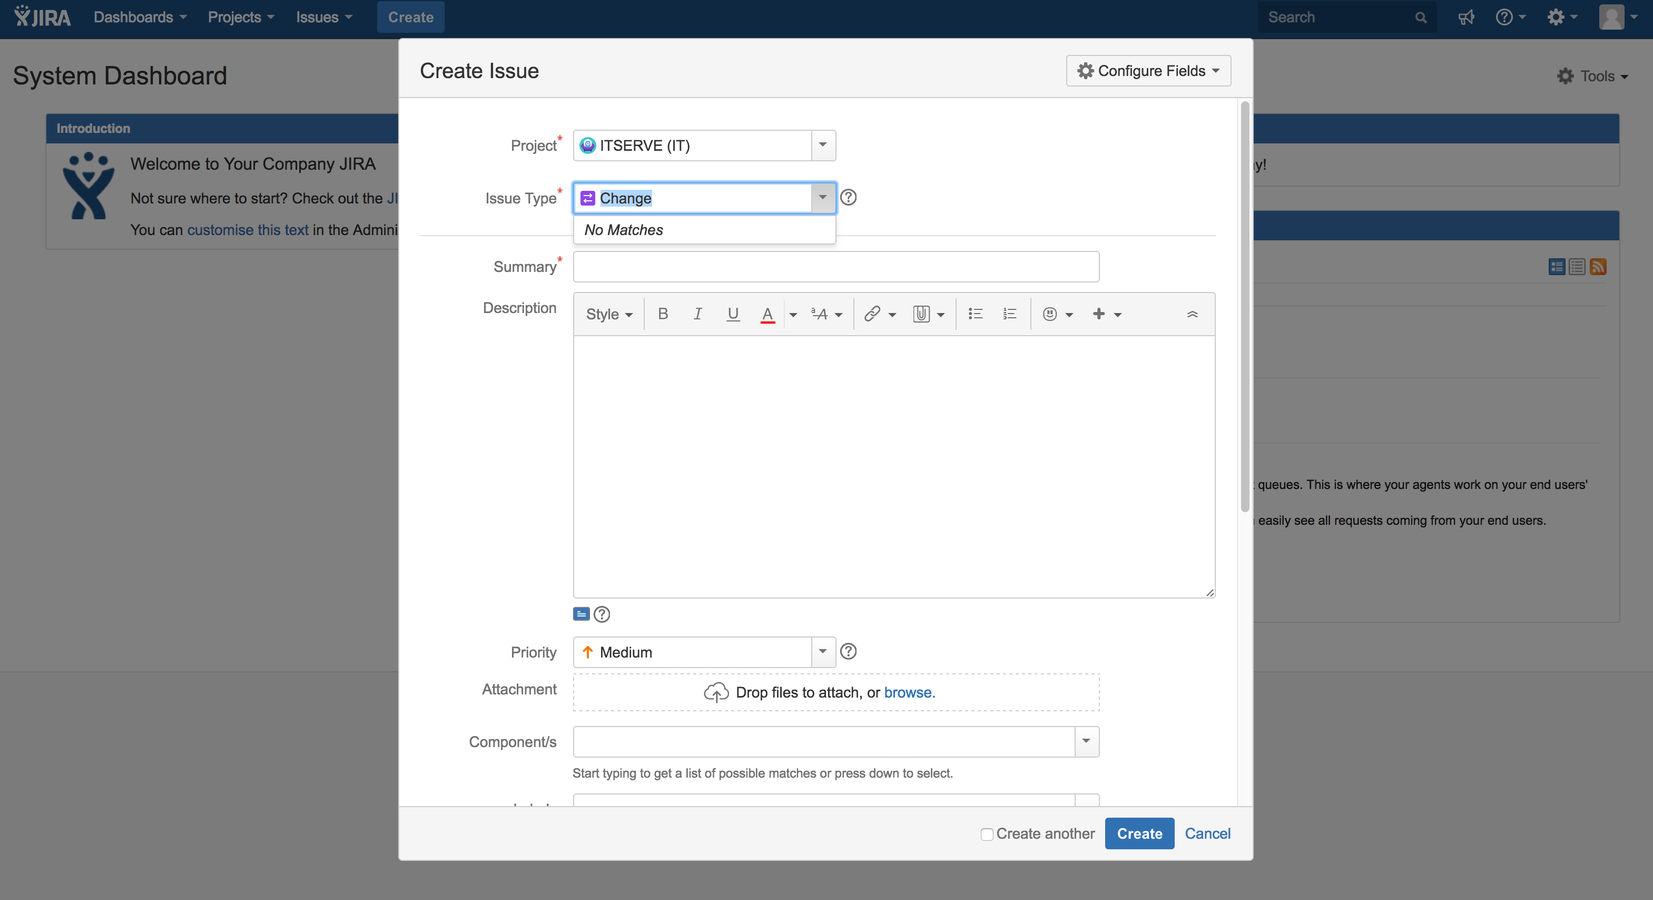Open the Dashboards menu
This screenshot has width=1653, height=900.
[140, 17]
